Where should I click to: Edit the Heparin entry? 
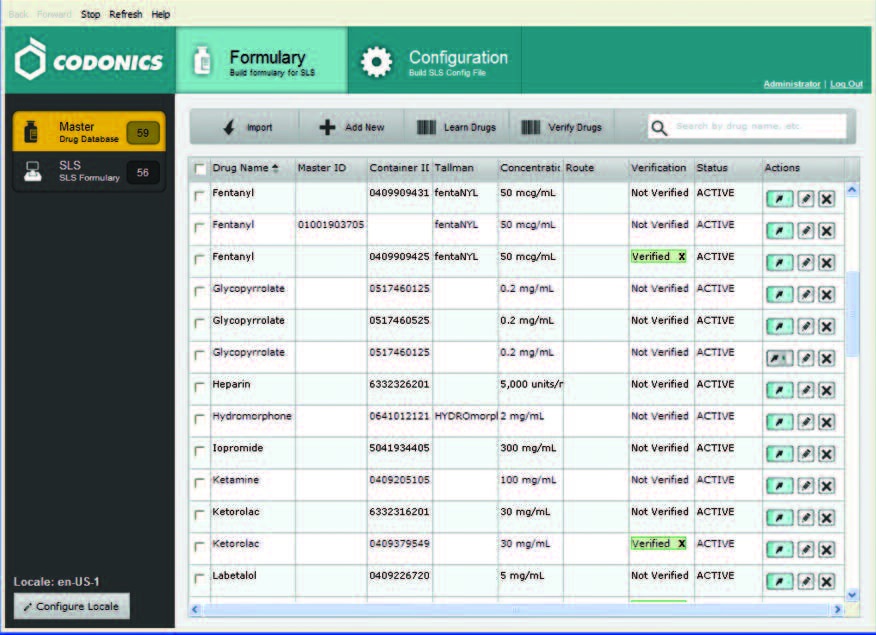805,389
